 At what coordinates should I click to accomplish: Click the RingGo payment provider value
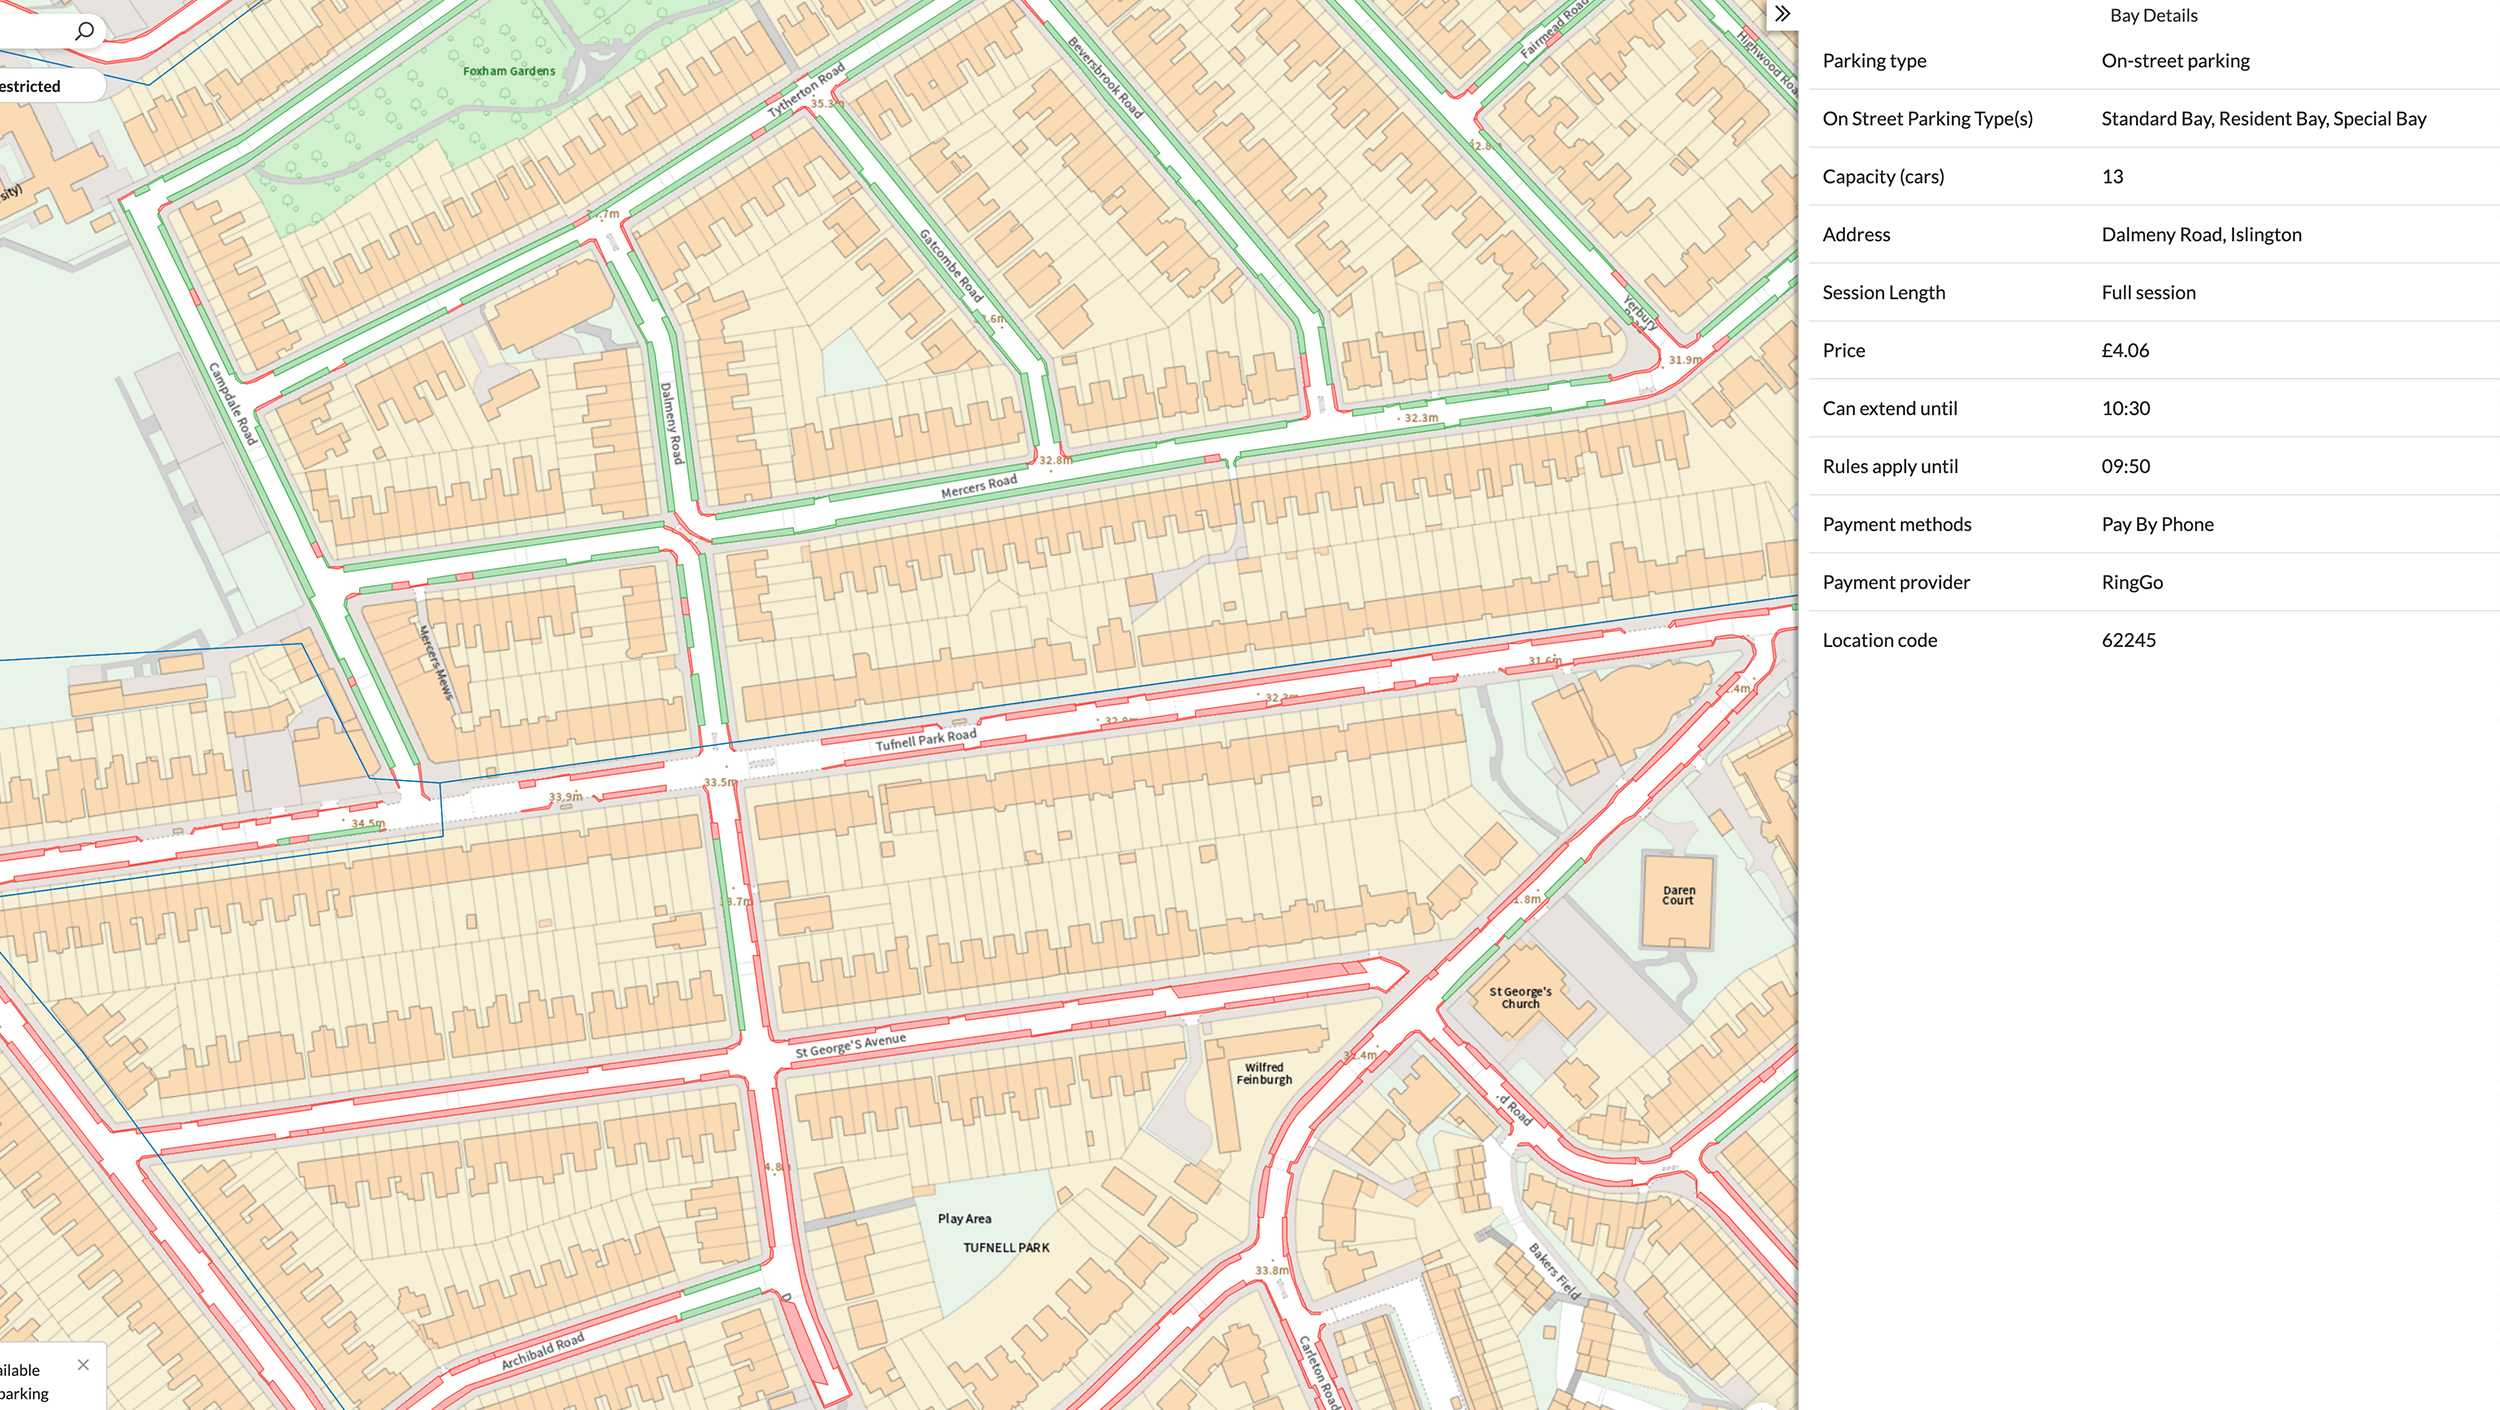(x=2131, y=582)
